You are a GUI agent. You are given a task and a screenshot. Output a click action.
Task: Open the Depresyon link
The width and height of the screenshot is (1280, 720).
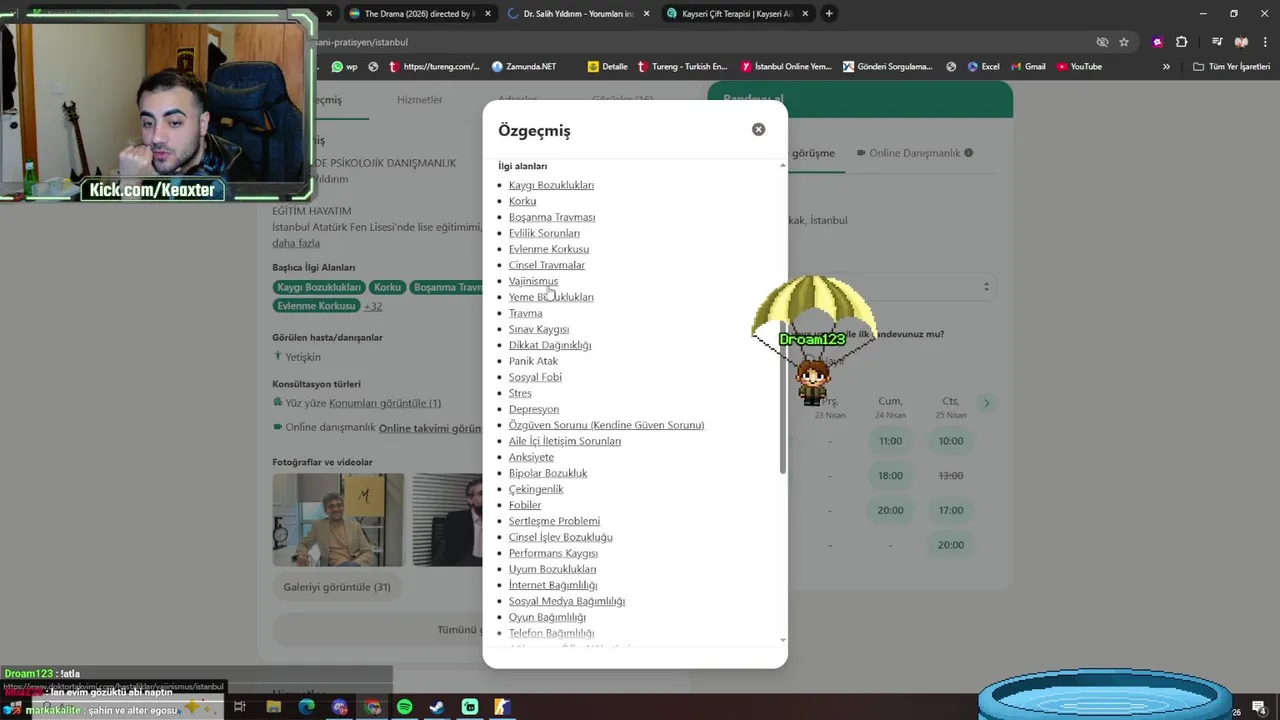[534, 409]
